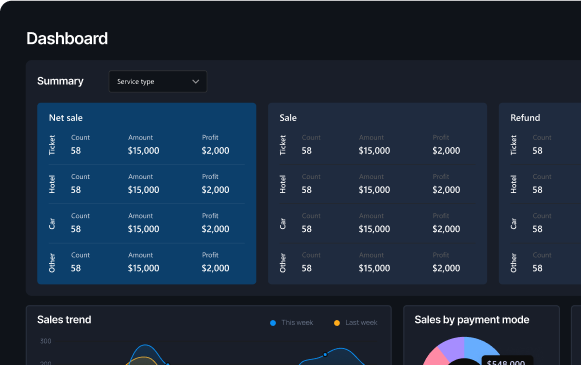Screen dimensions: 581x365
Task: Click Hotel row label in Refund card
Action: tap(514, 184)
